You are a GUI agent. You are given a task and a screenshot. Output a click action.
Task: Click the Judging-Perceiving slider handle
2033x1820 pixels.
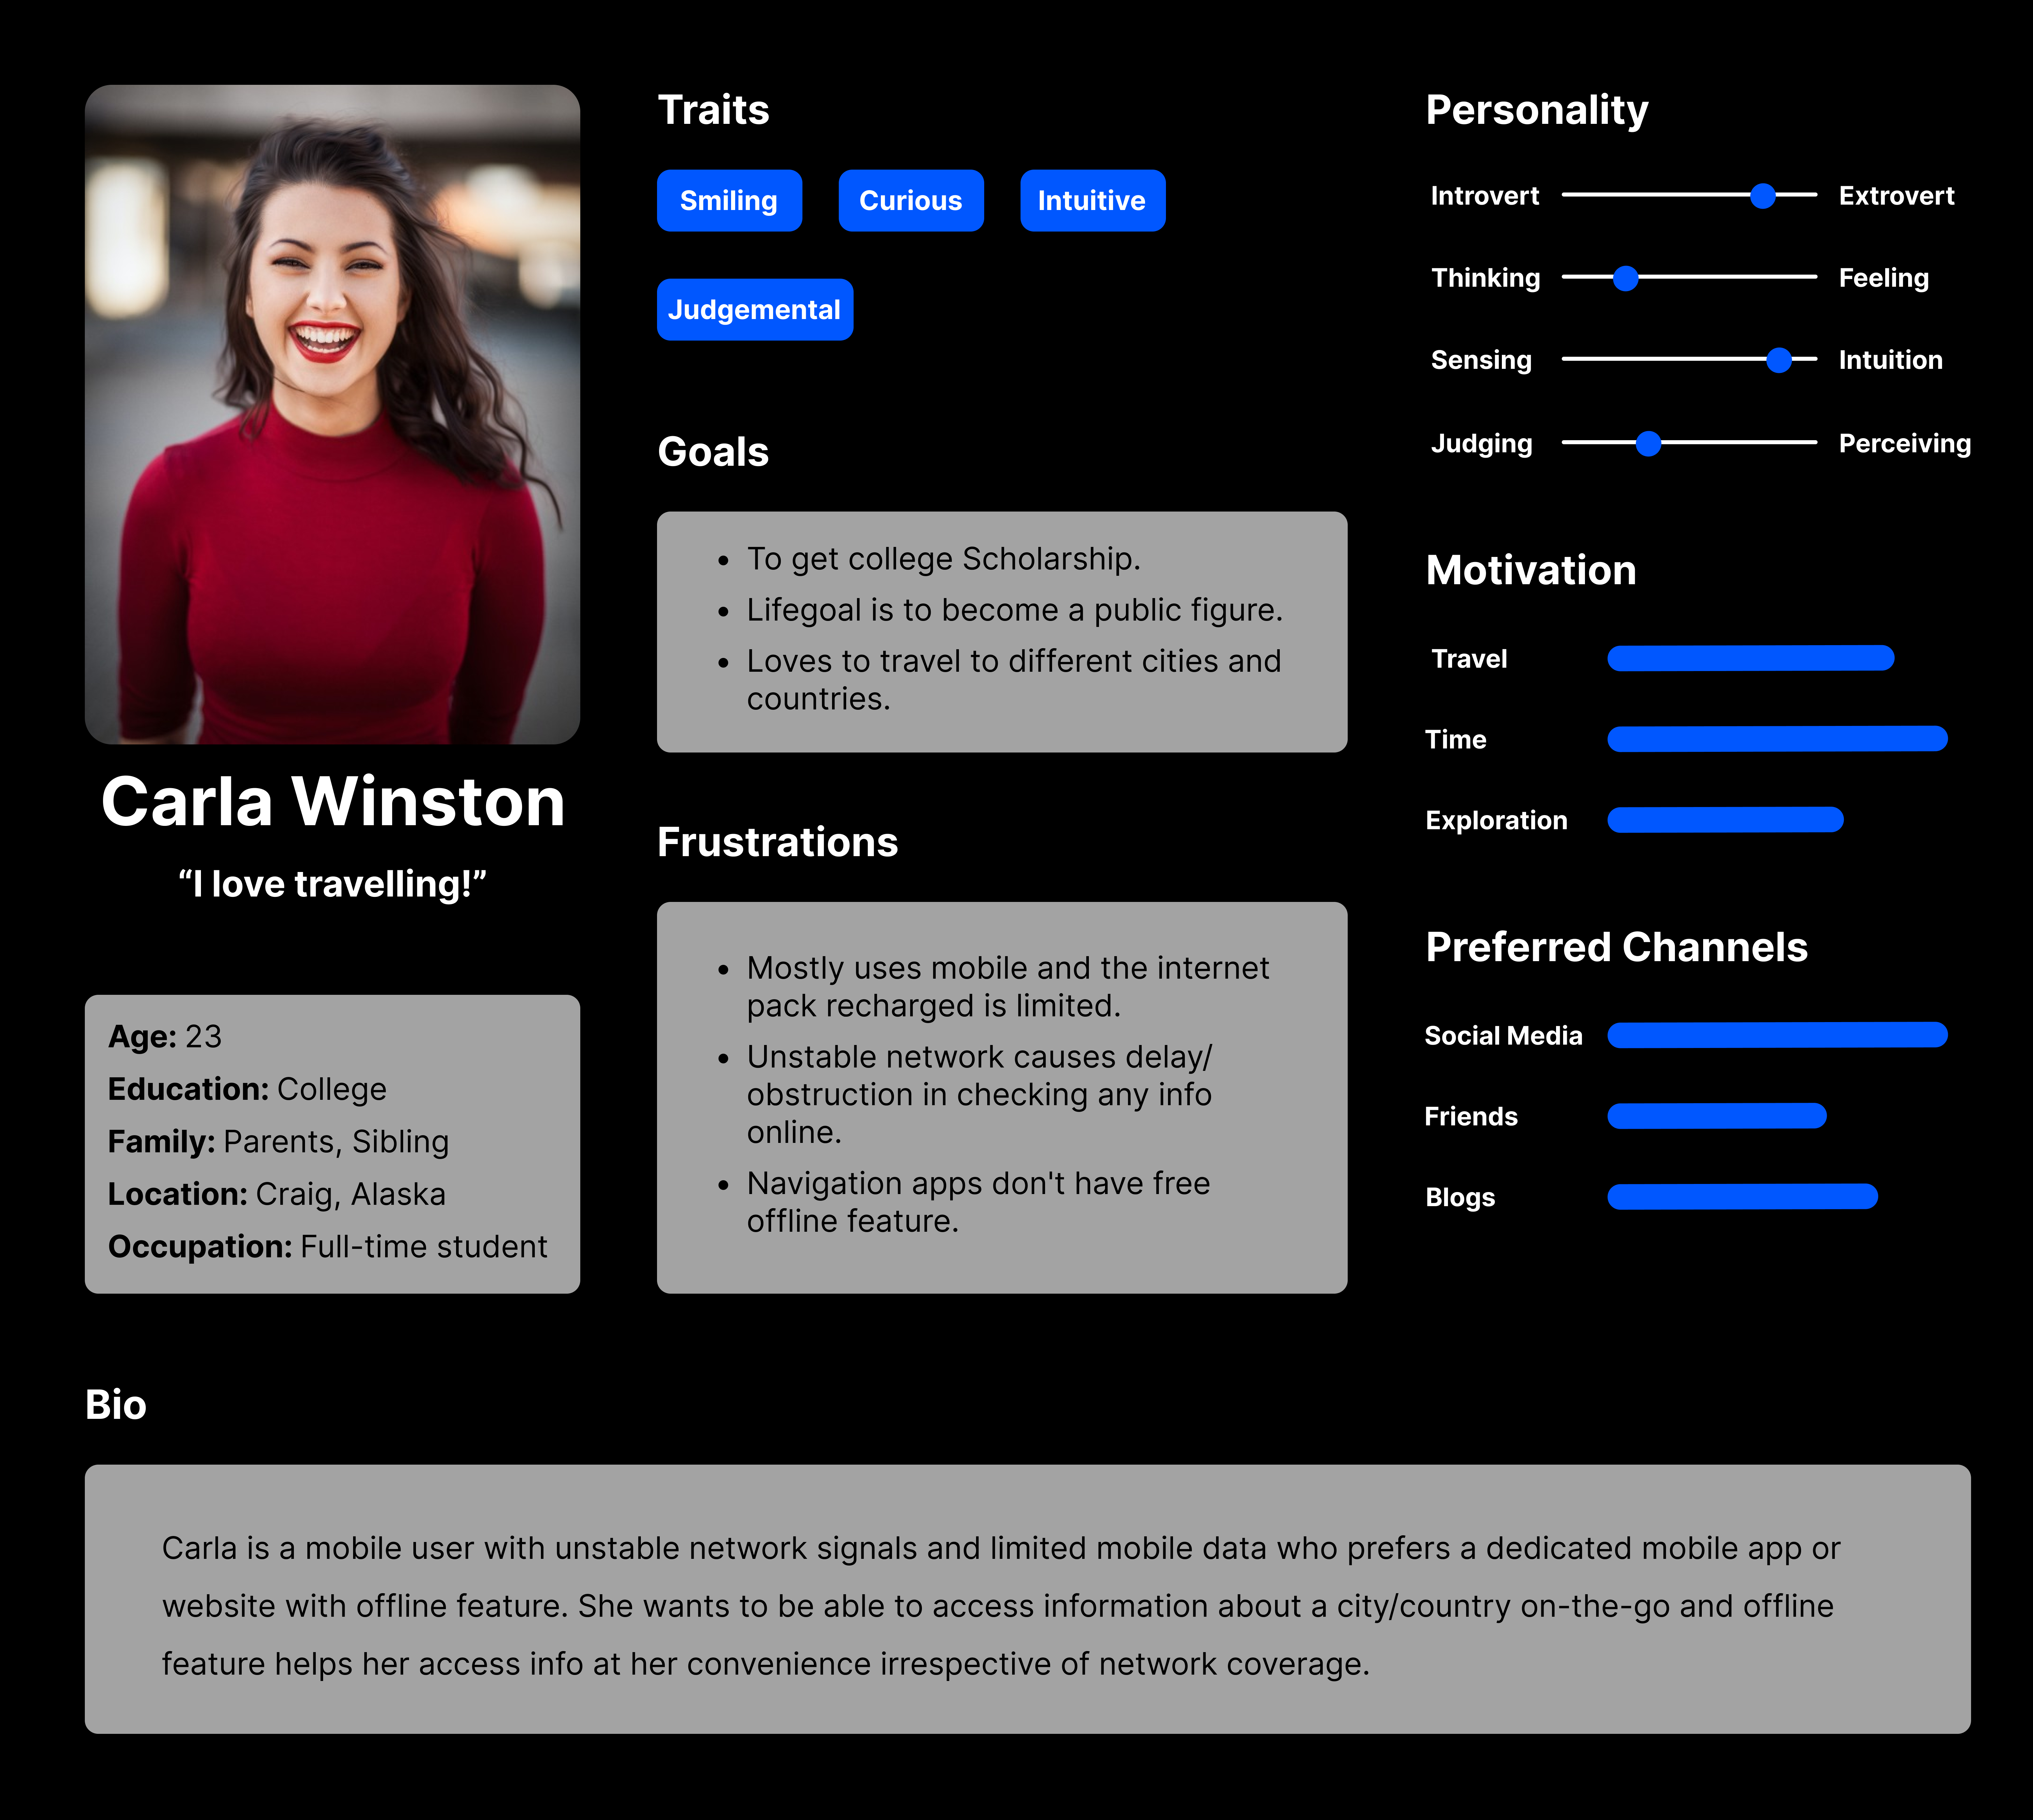click(1648, 443)
